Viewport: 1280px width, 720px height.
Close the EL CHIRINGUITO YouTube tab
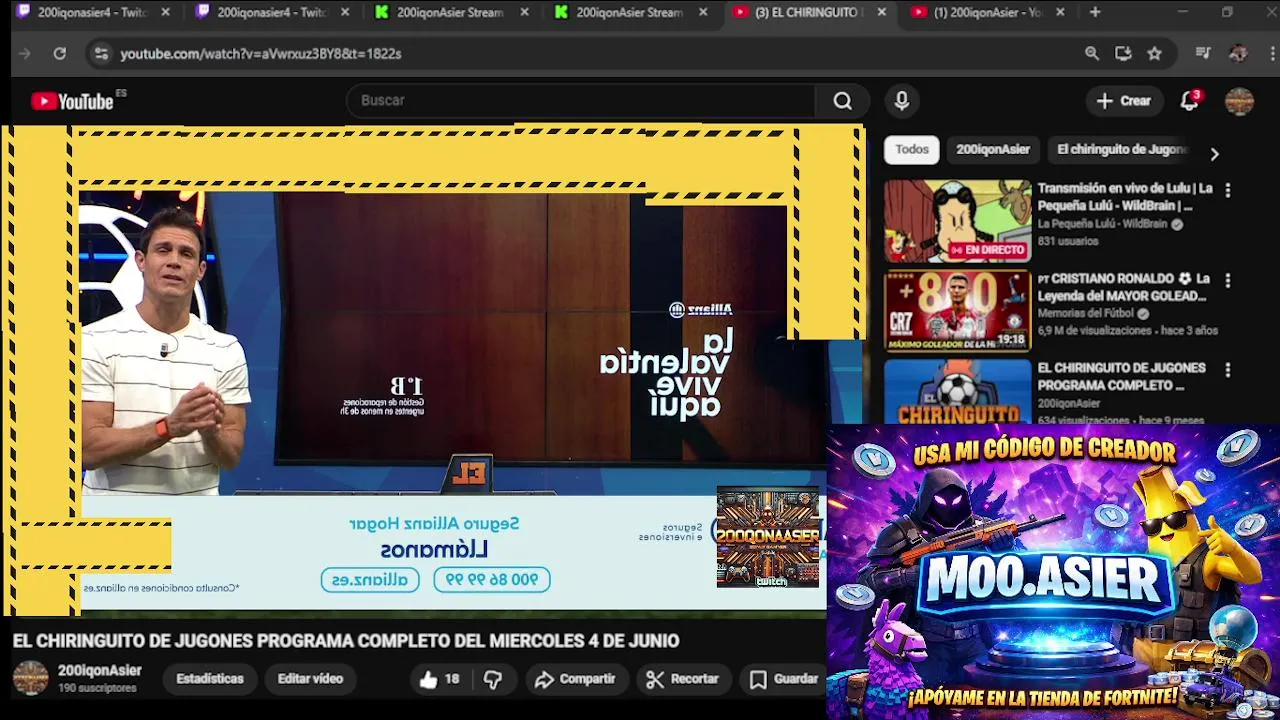(881, 12)
